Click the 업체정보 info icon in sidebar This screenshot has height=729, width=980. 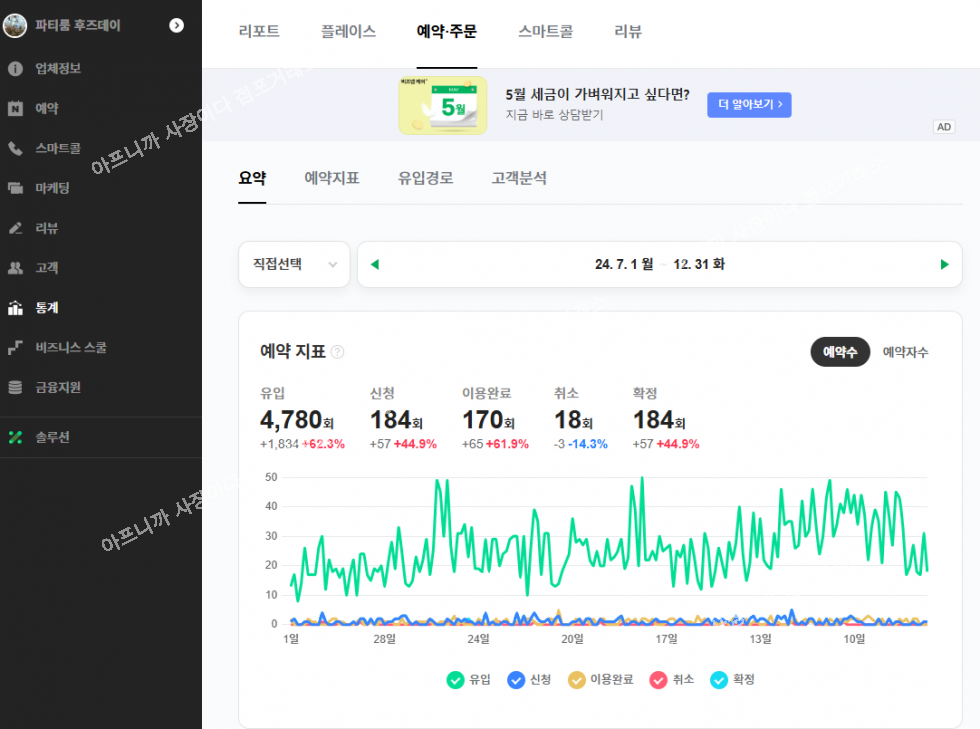[15, 69]
